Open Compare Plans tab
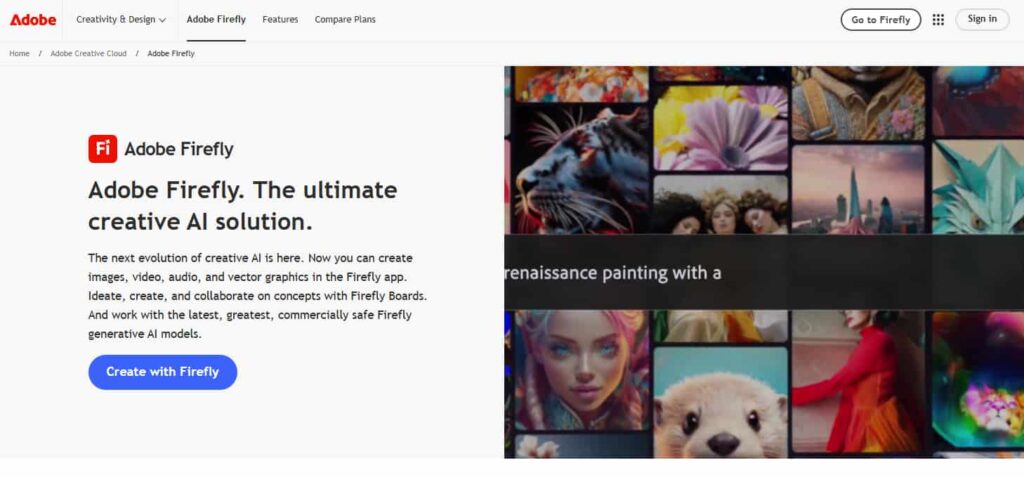The image size is (1024, 477). pyautogui.click(x=345, y=20)
